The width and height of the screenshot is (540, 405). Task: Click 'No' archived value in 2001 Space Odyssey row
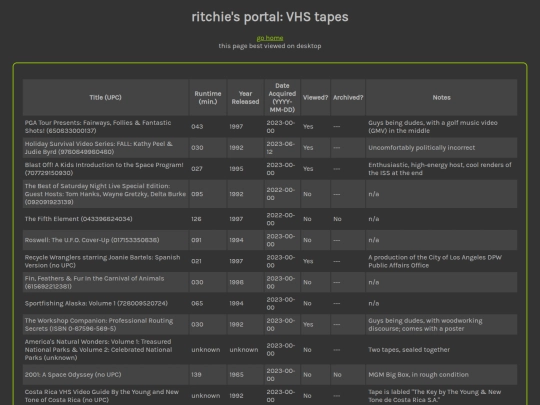337,375
